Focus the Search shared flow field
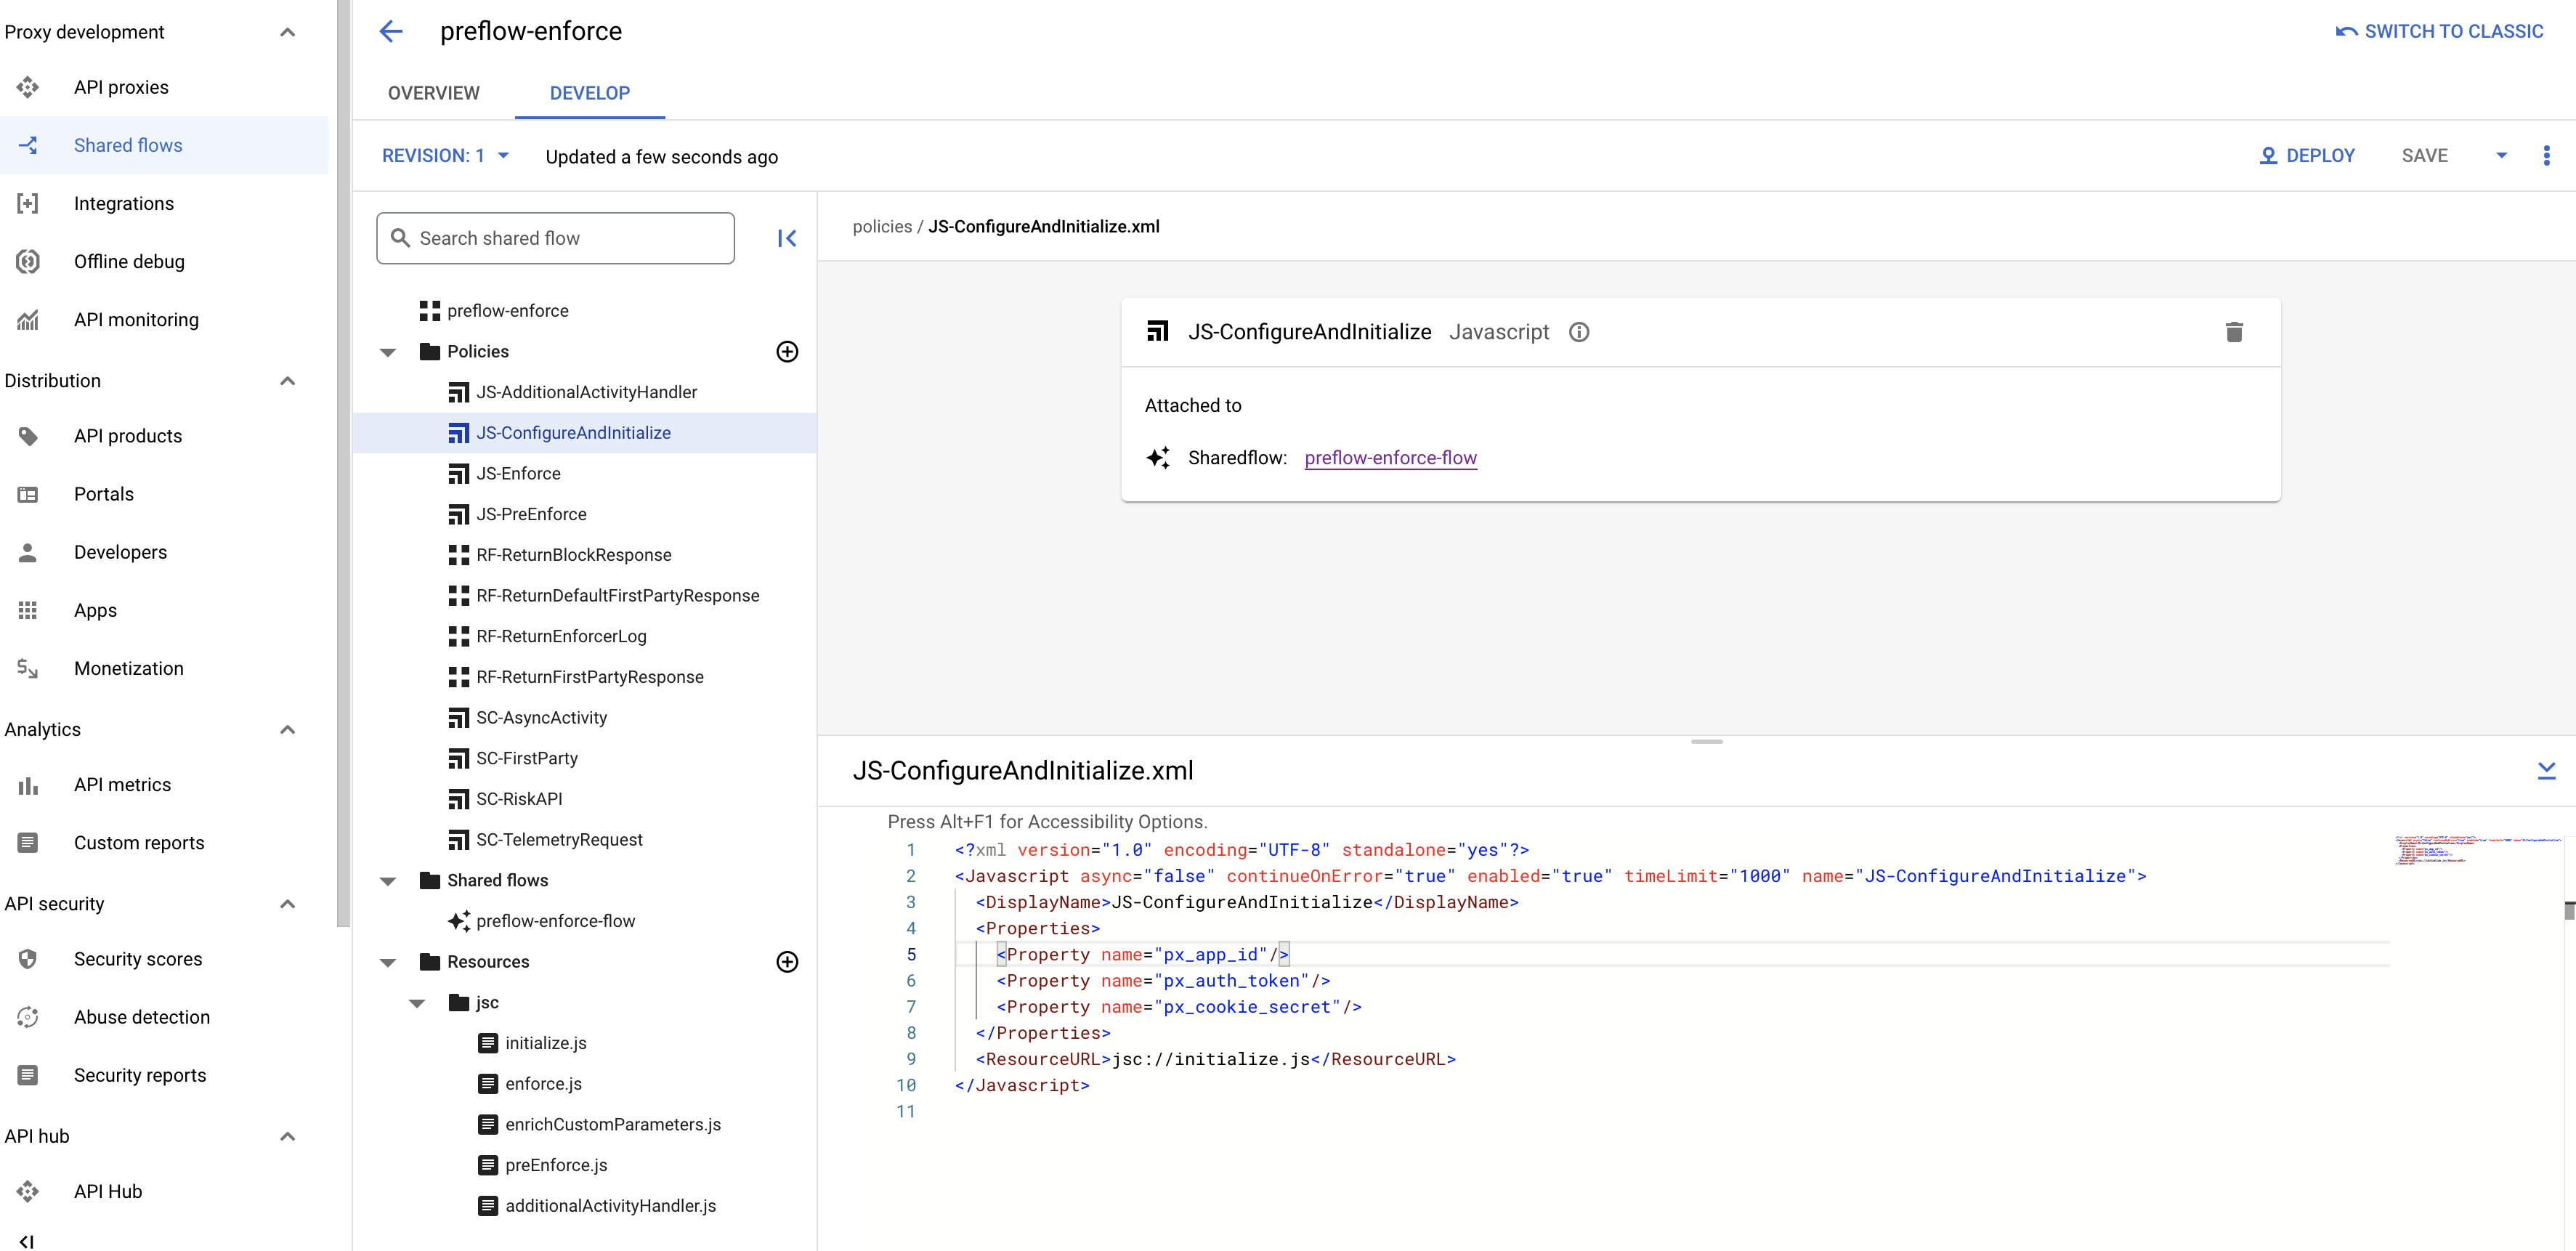This screenshot has height=1251, width=2576. (x=556, y=238)
